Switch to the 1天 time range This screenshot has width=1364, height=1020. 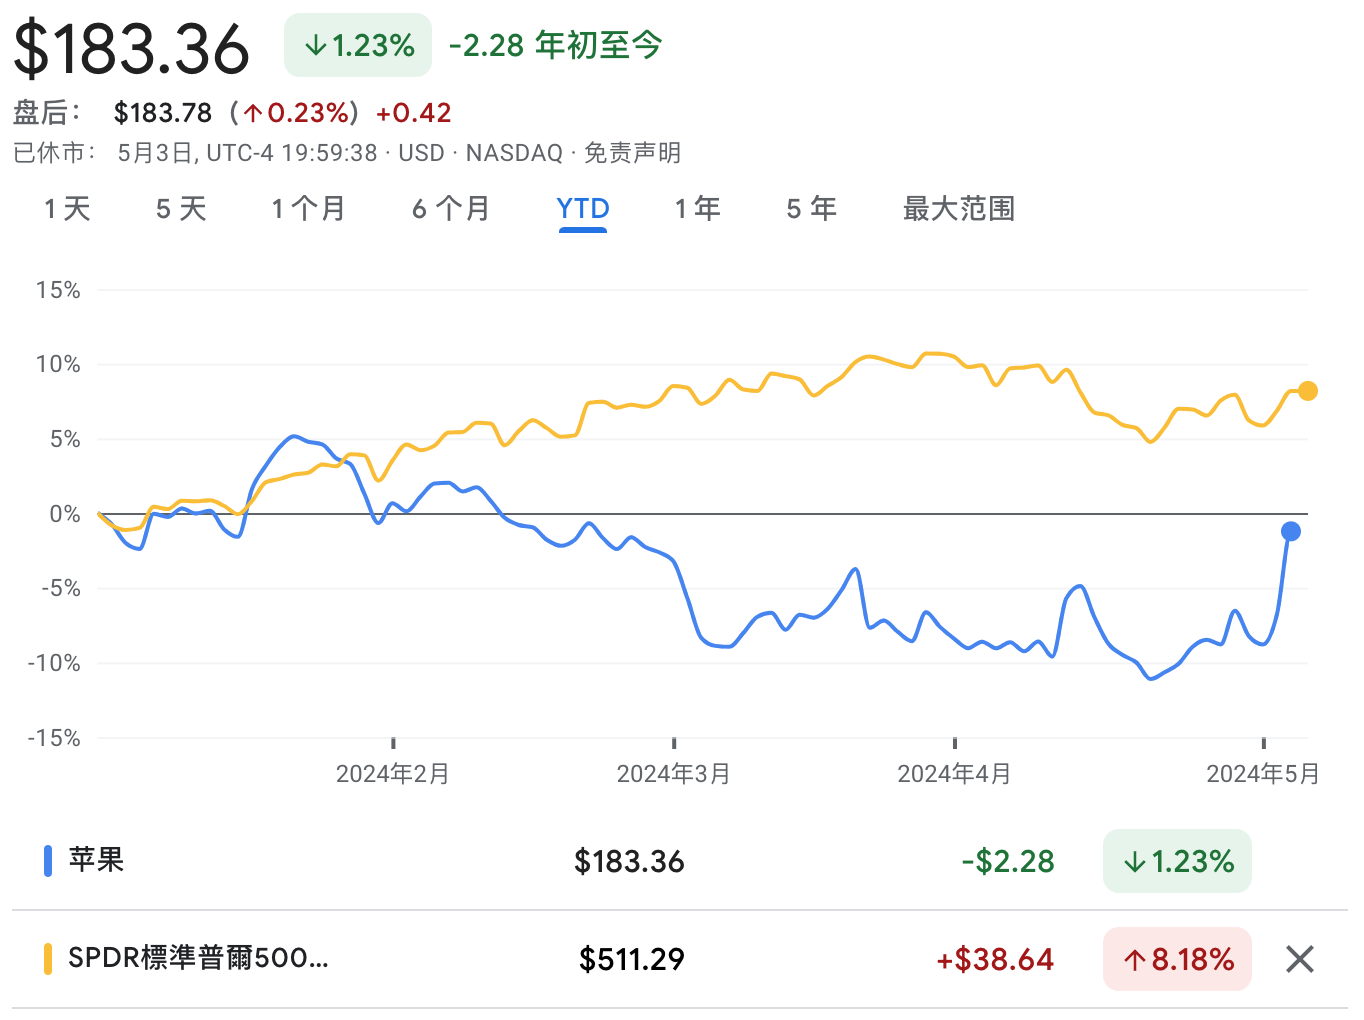[x=66, y=209]
